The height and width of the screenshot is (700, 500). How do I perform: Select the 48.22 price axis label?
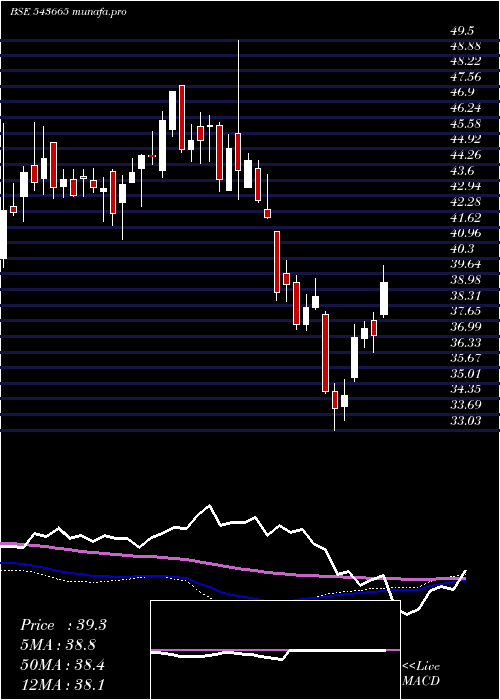[466, 62]
